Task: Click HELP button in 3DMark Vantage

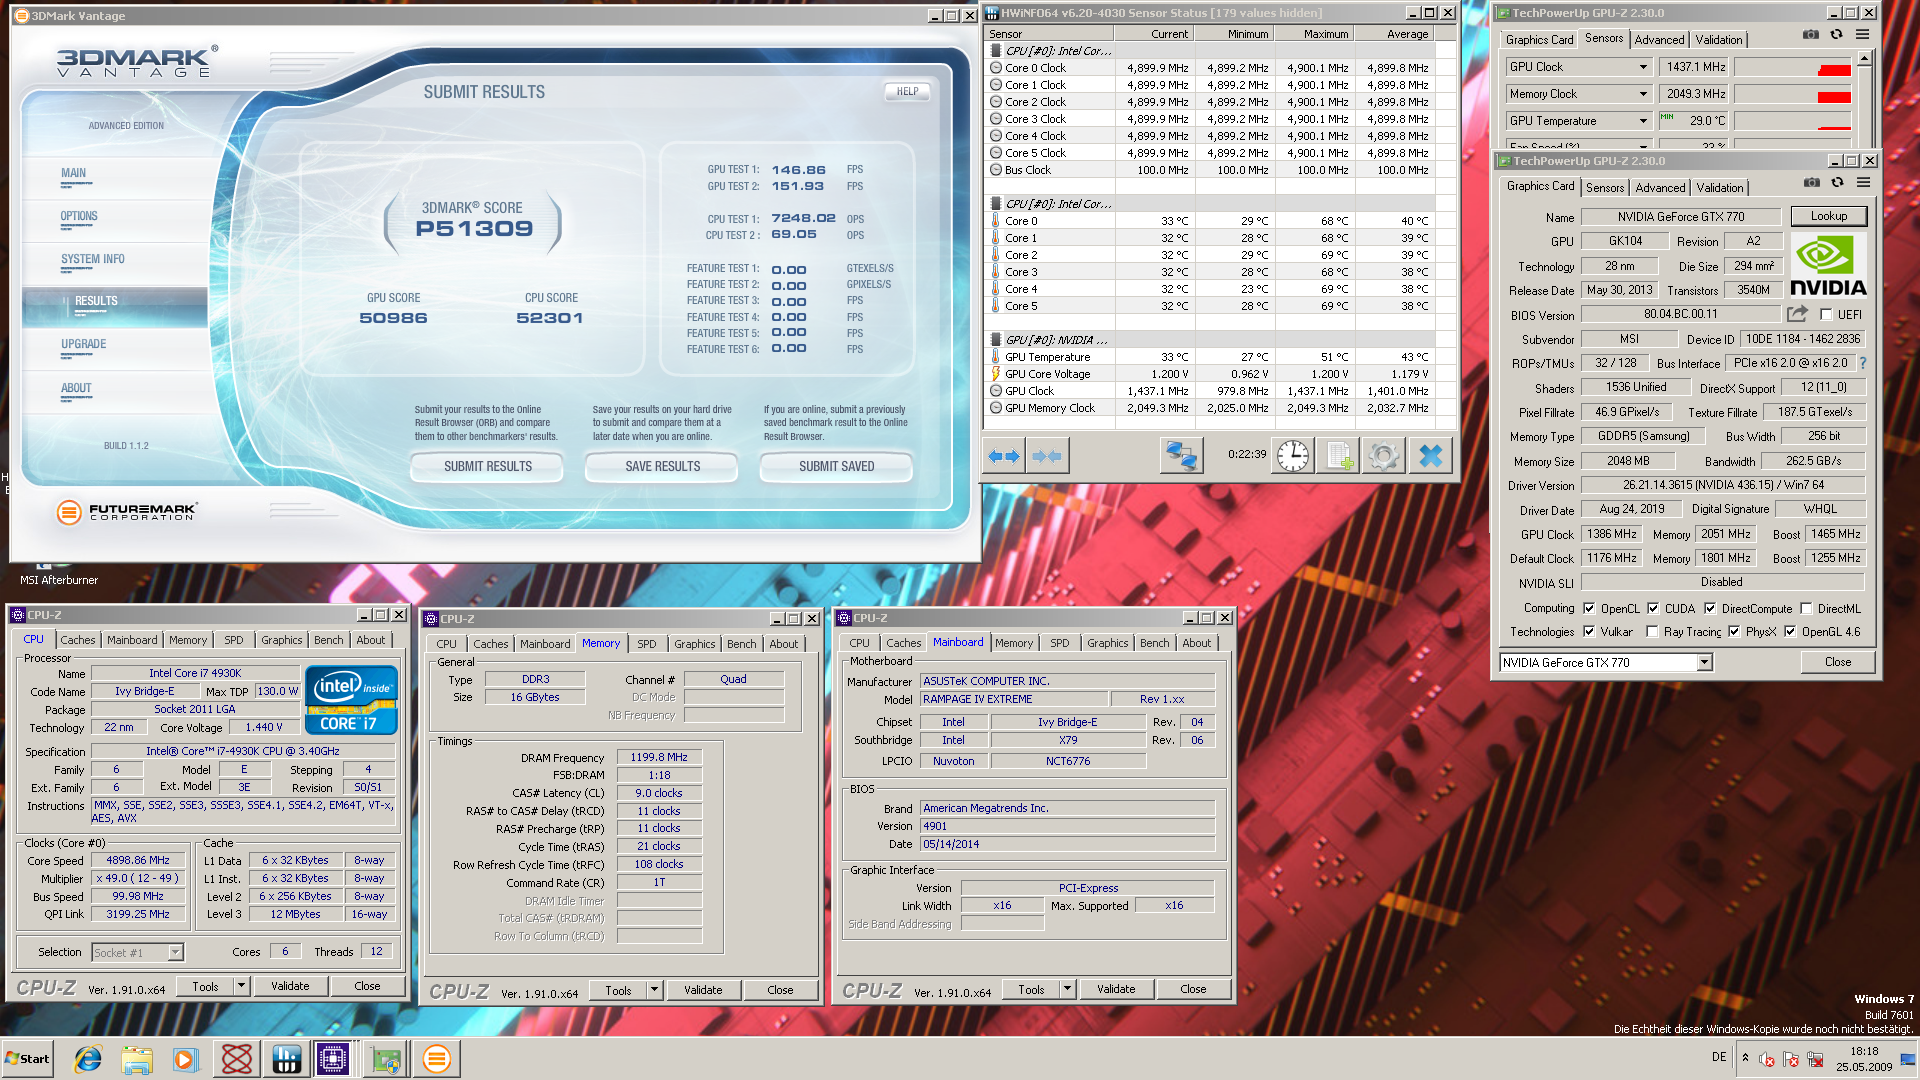Action: click(907, 91)
